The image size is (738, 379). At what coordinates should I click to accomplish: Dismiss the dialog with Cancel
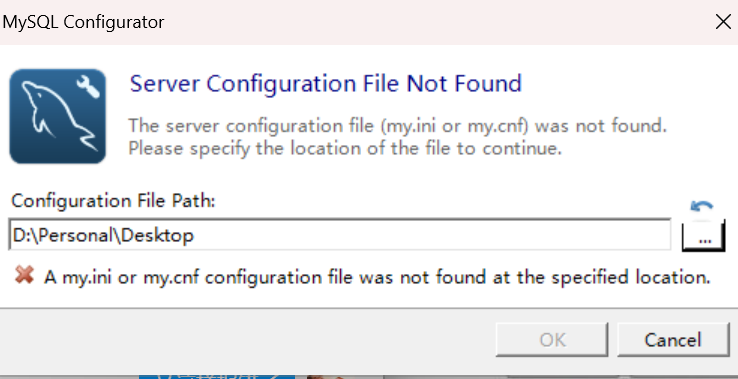pos(673,339)
